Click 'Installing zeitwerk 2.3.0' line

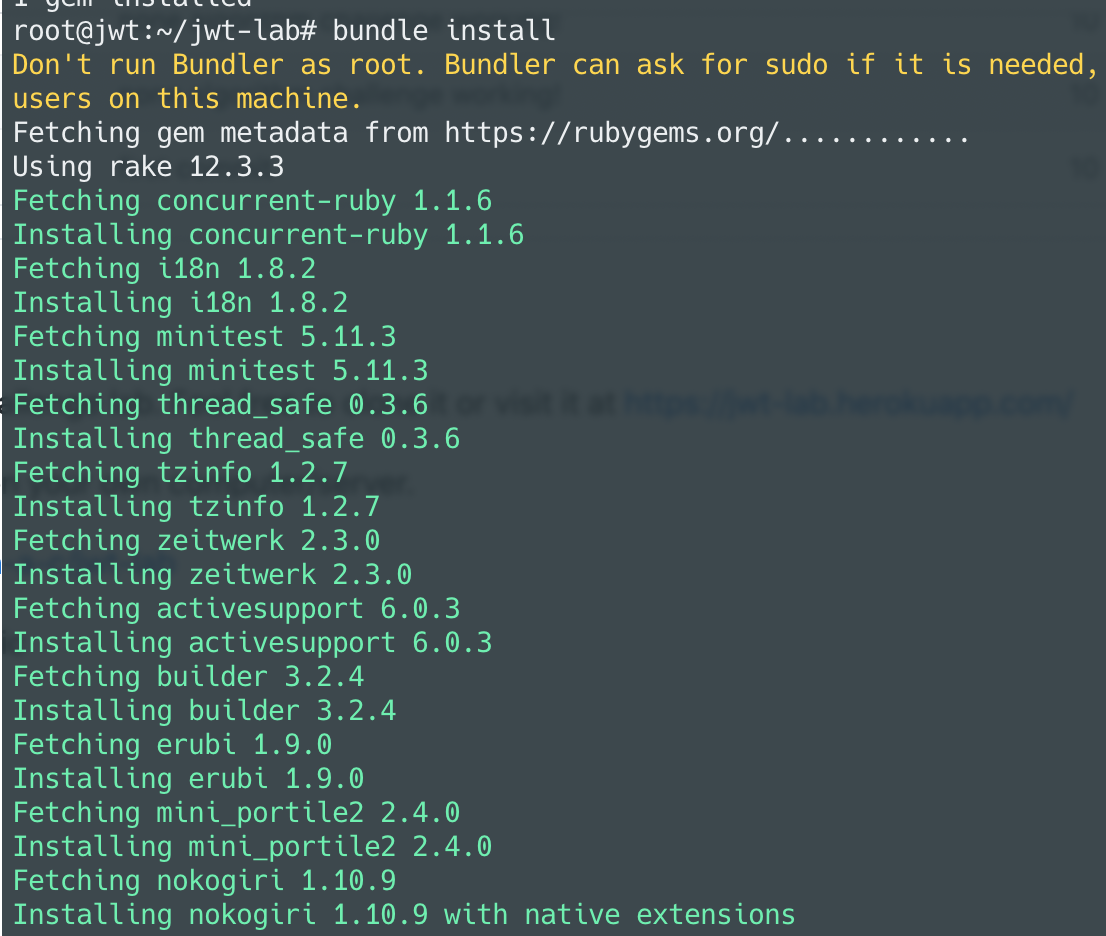pos(212,574)
